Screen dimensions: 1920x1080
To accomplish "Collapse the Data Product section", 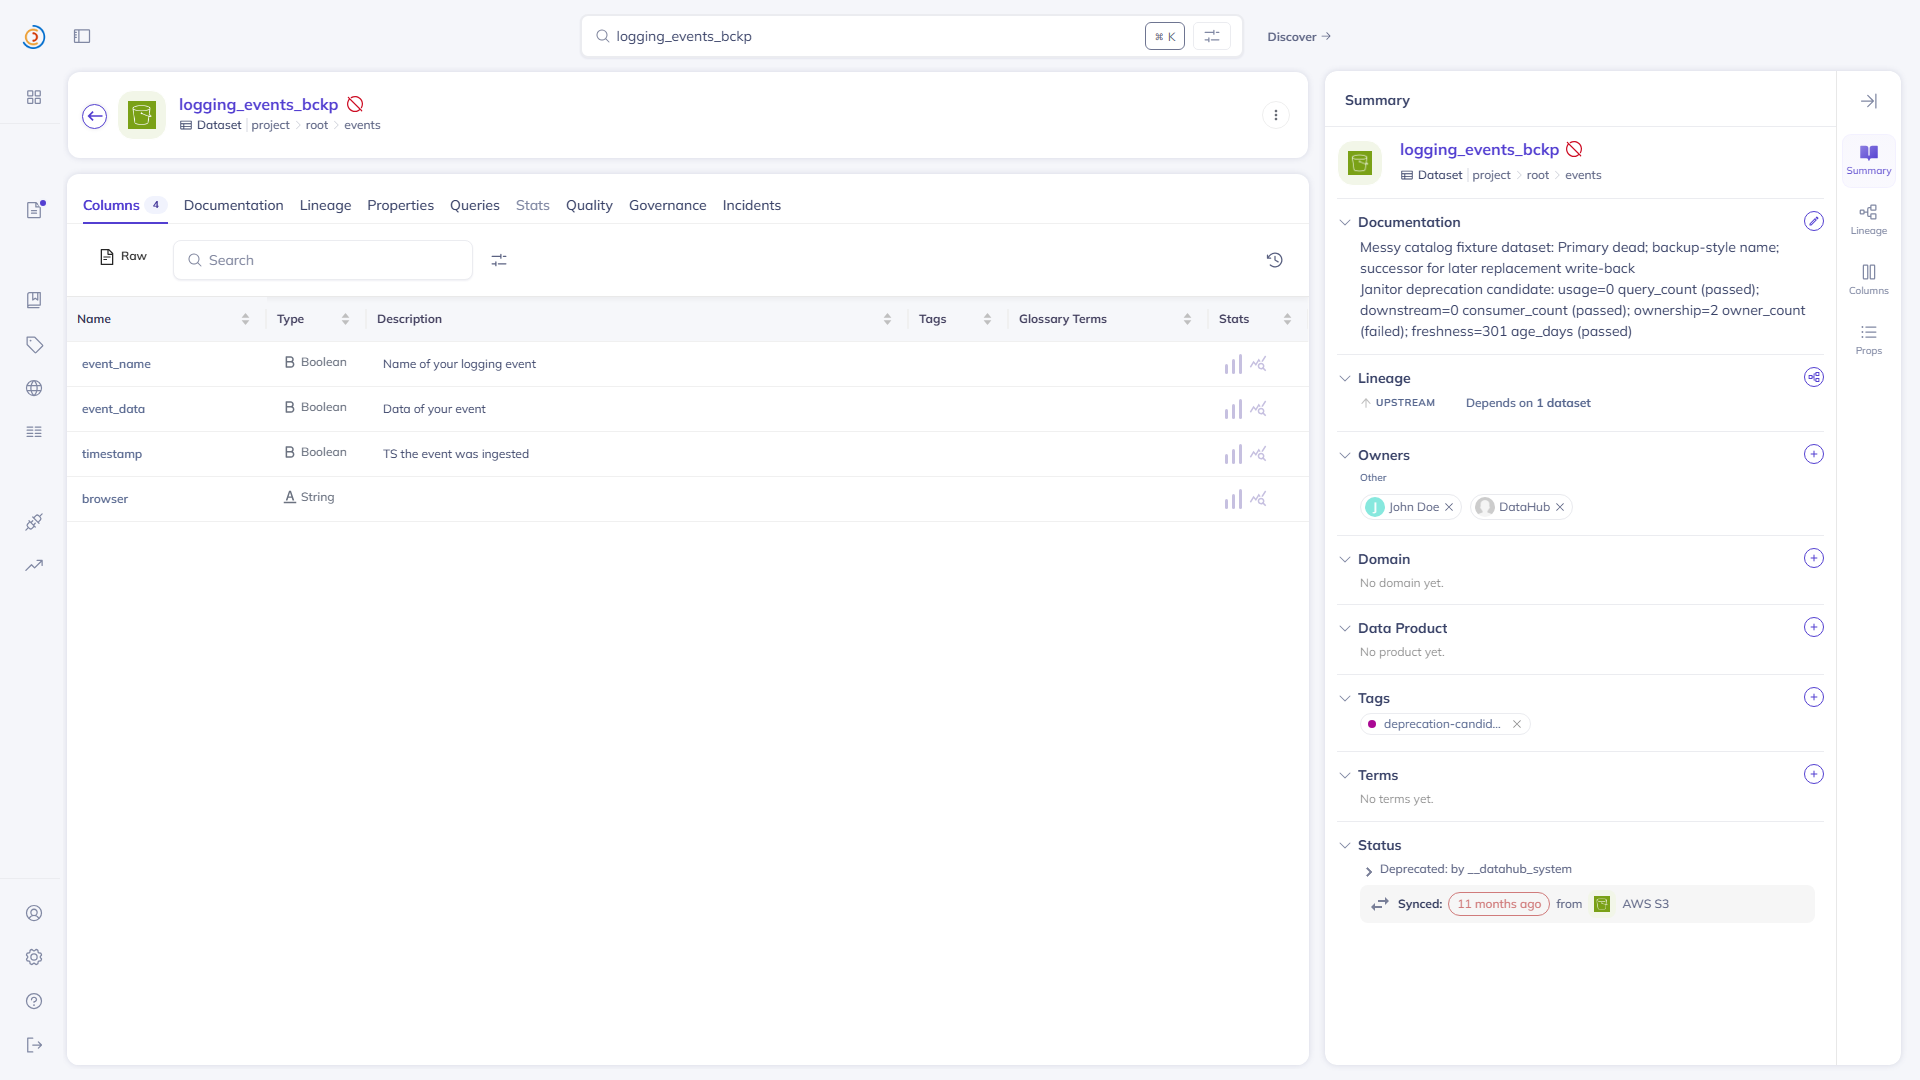I will click(1345, 628).
